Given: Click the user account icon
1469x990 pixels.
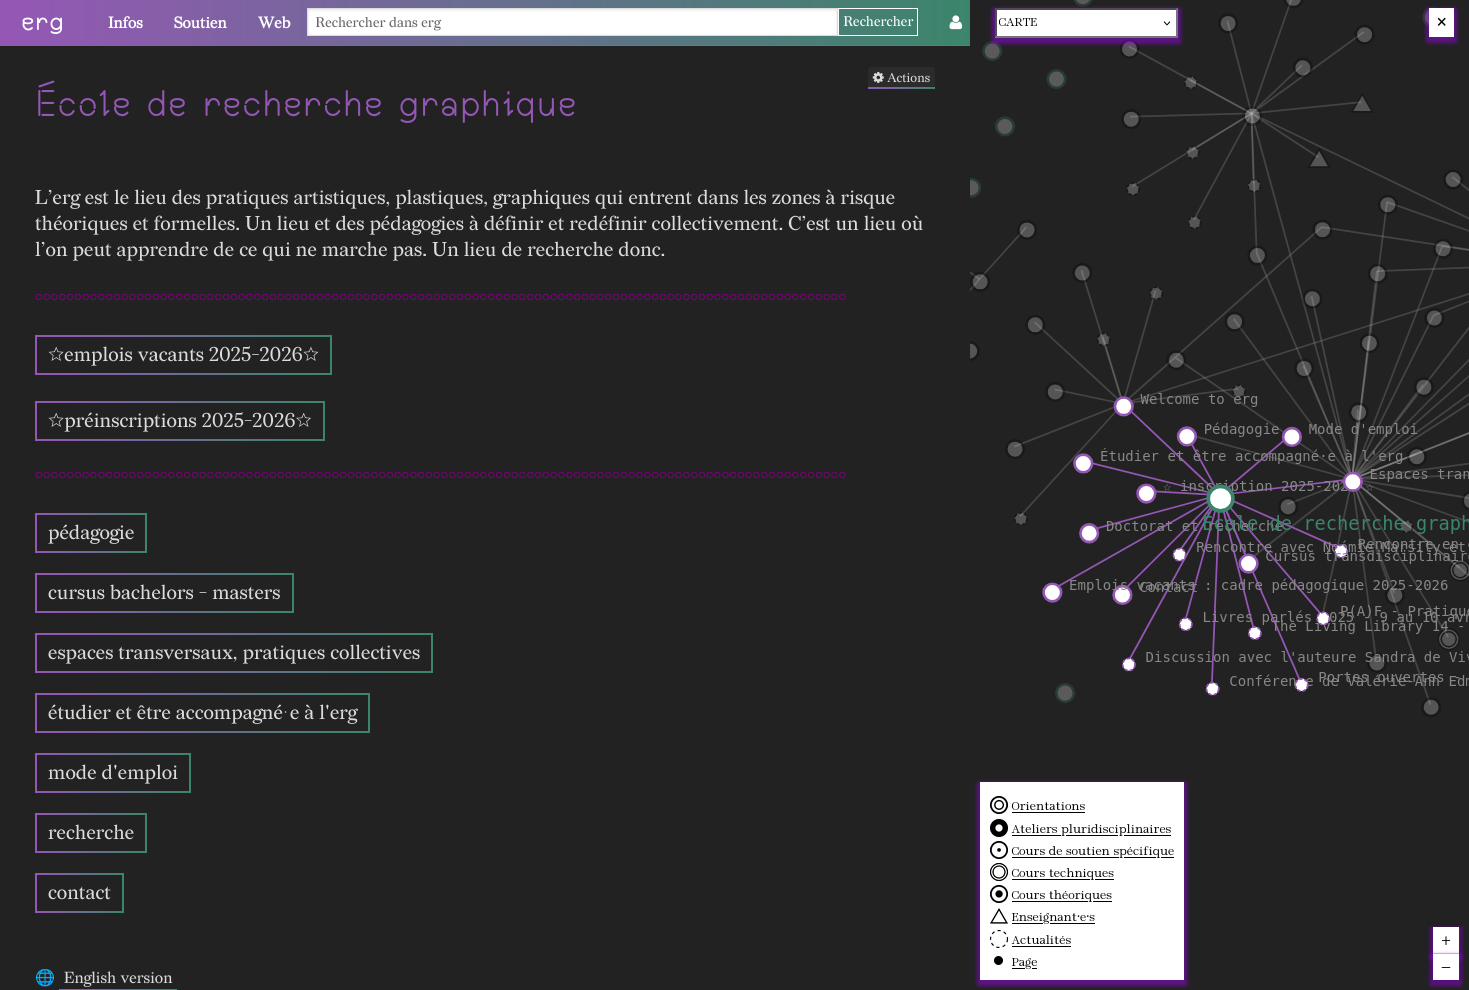Looking at the screenshot, I should [955, 22].
